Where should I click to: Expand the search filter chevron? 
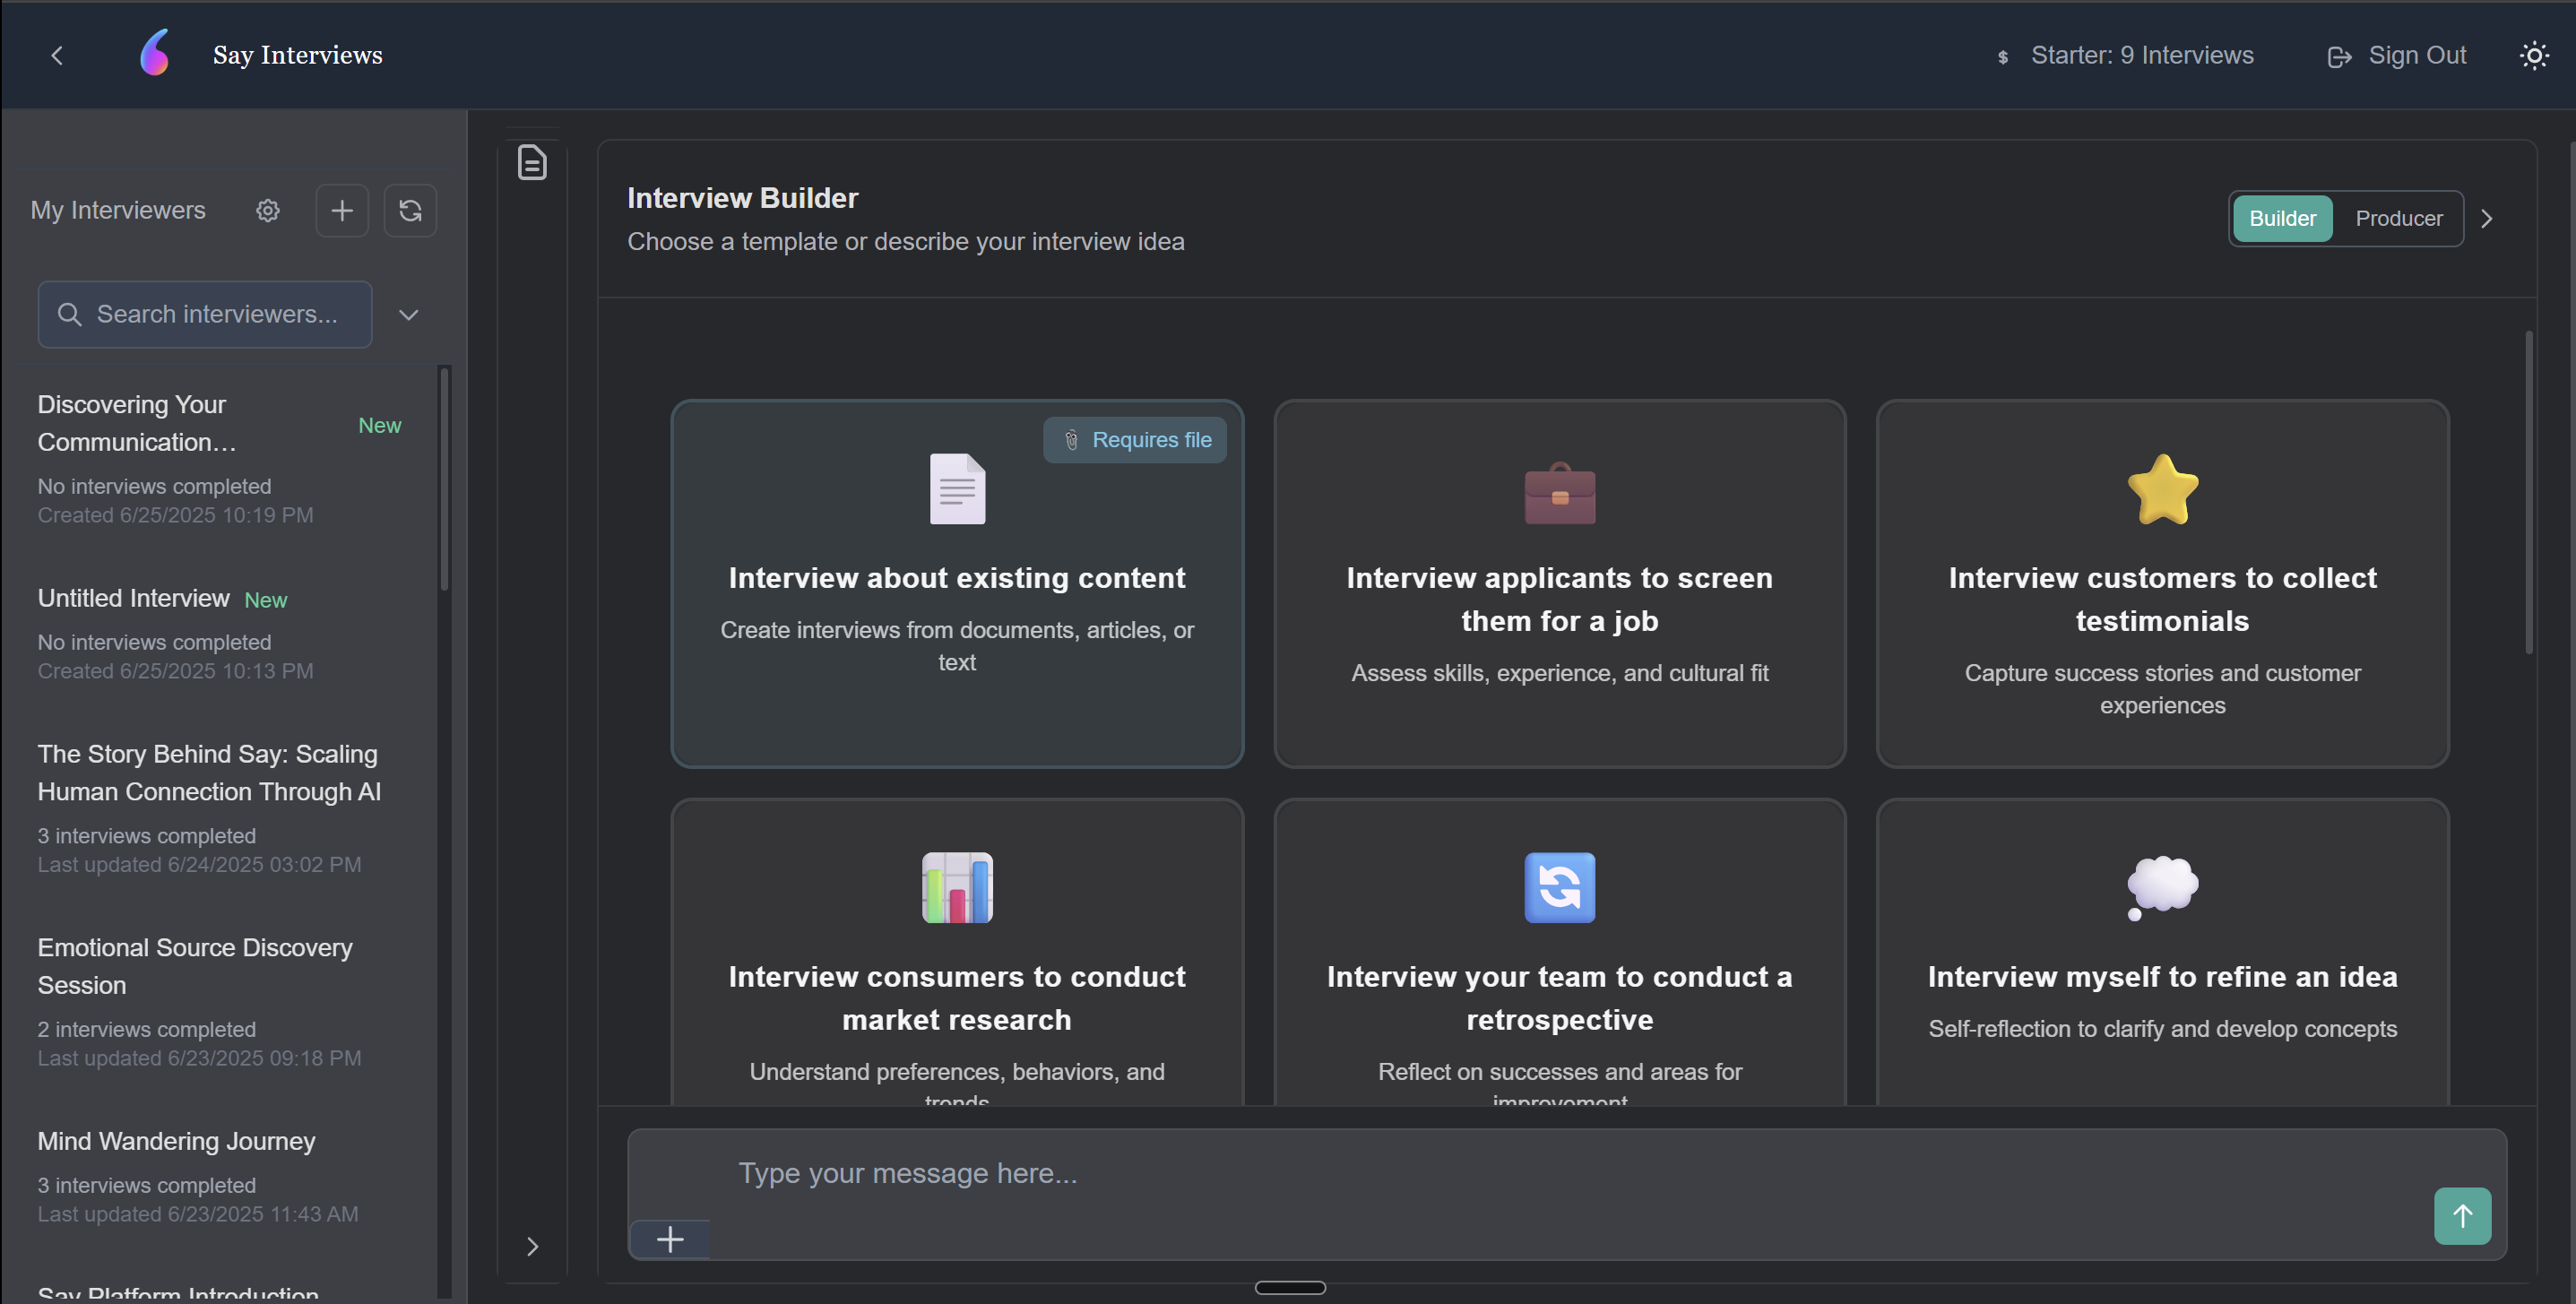[x=408, y=314]
